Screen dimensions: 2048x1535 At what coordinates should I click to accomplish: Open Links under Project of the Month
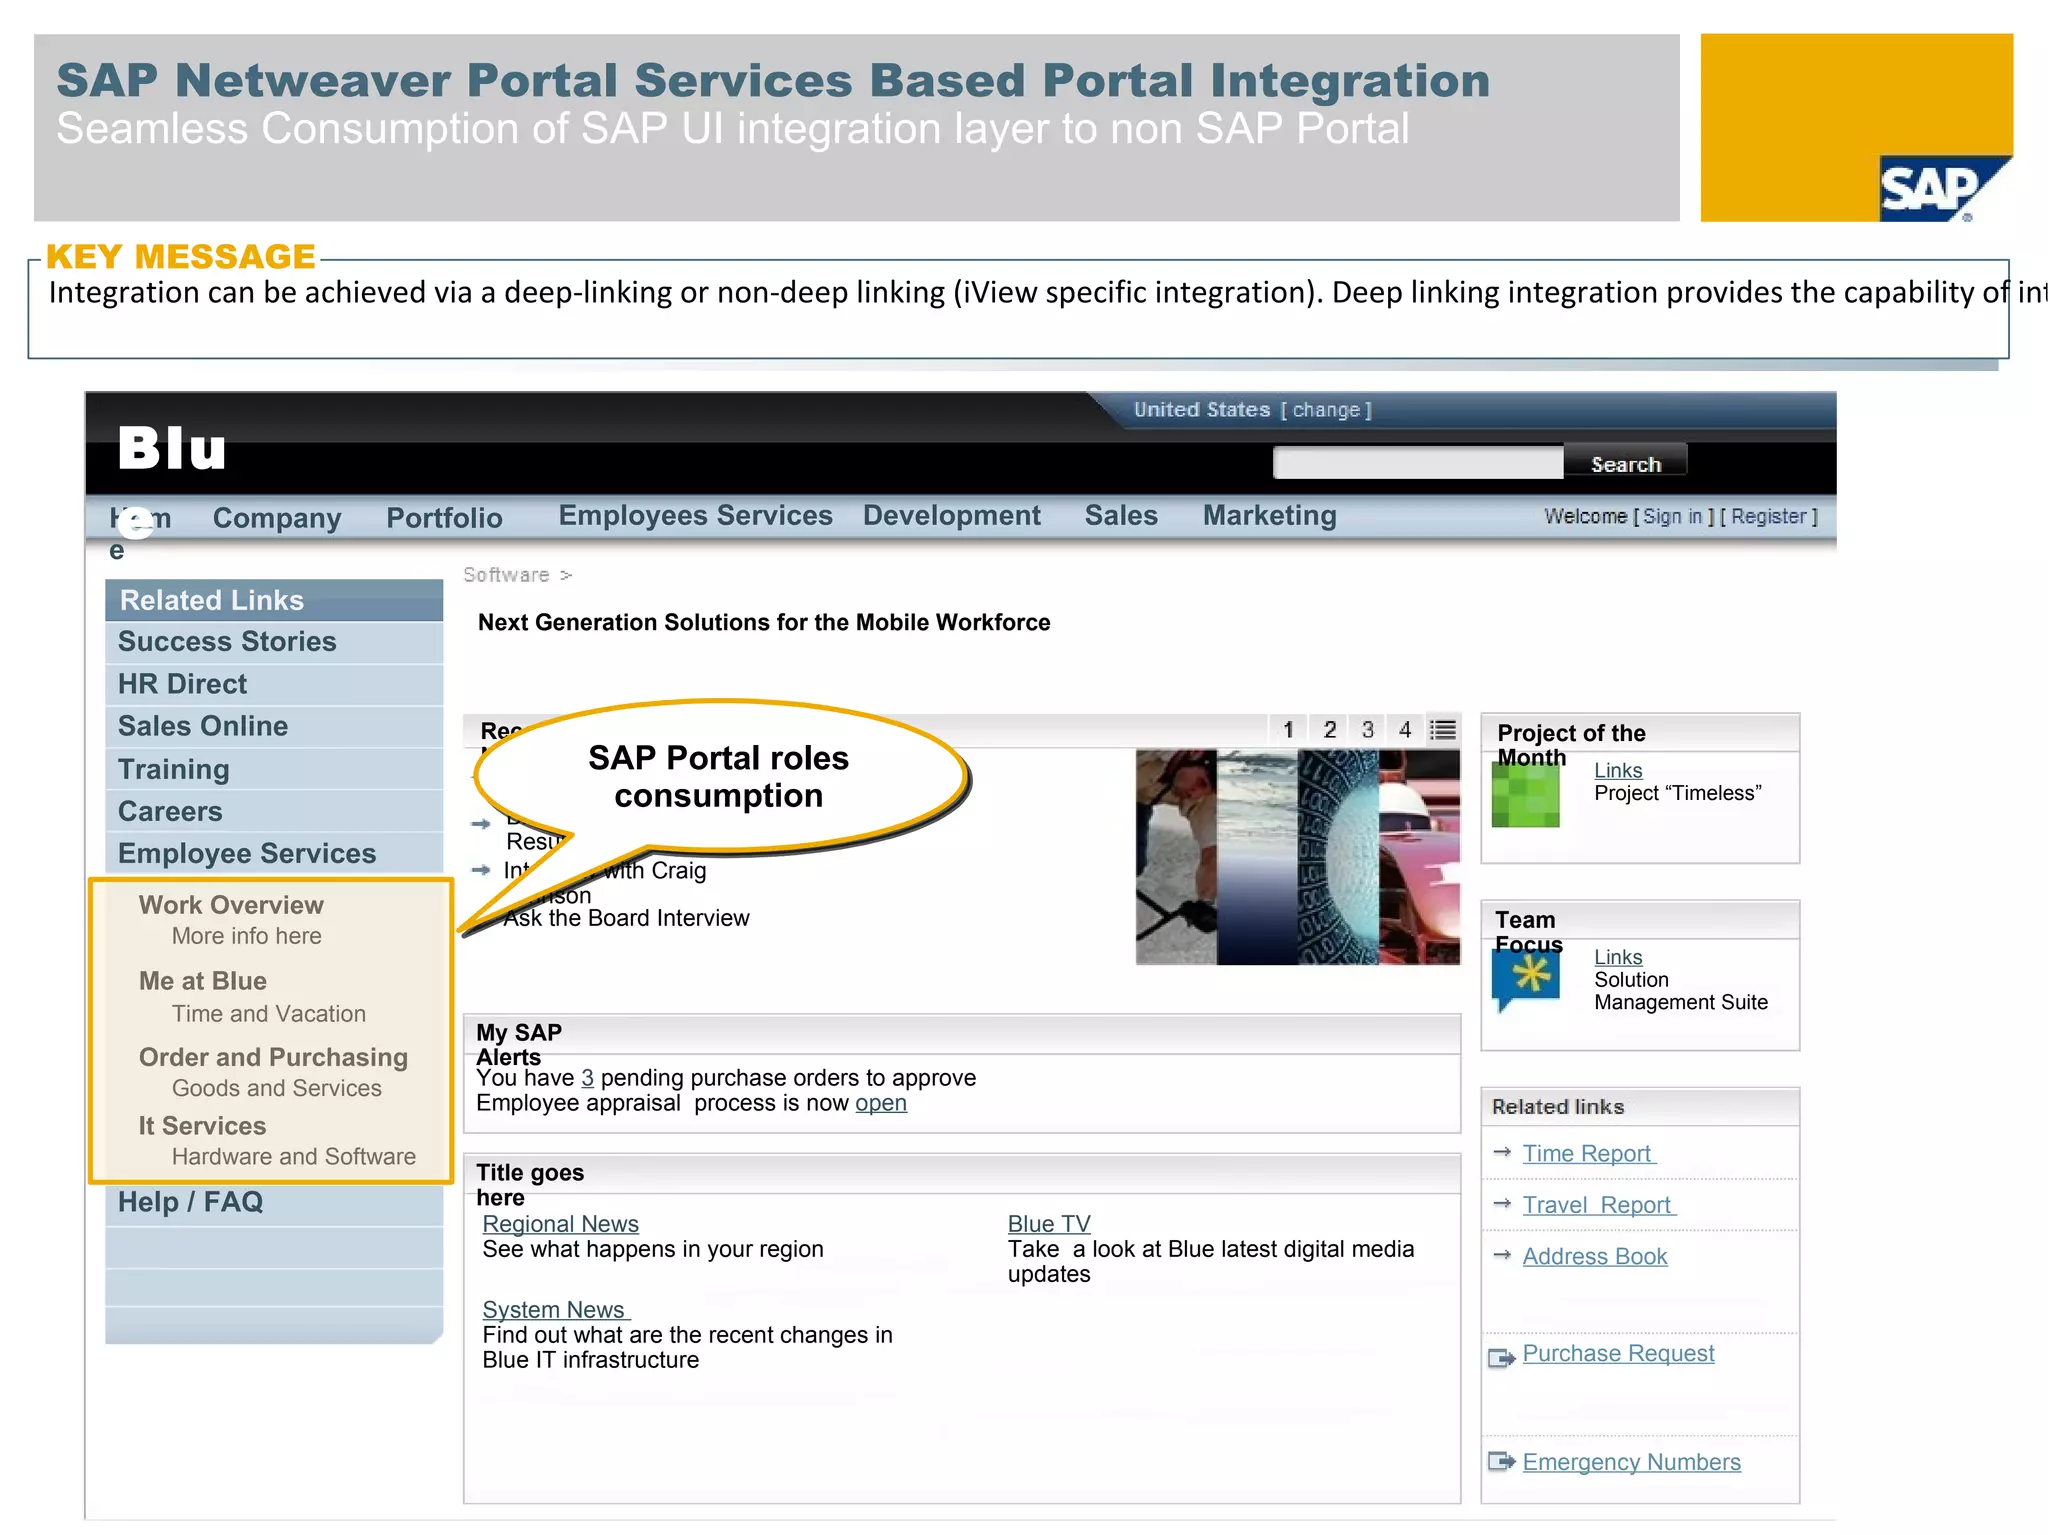(x=1618, y=770)
